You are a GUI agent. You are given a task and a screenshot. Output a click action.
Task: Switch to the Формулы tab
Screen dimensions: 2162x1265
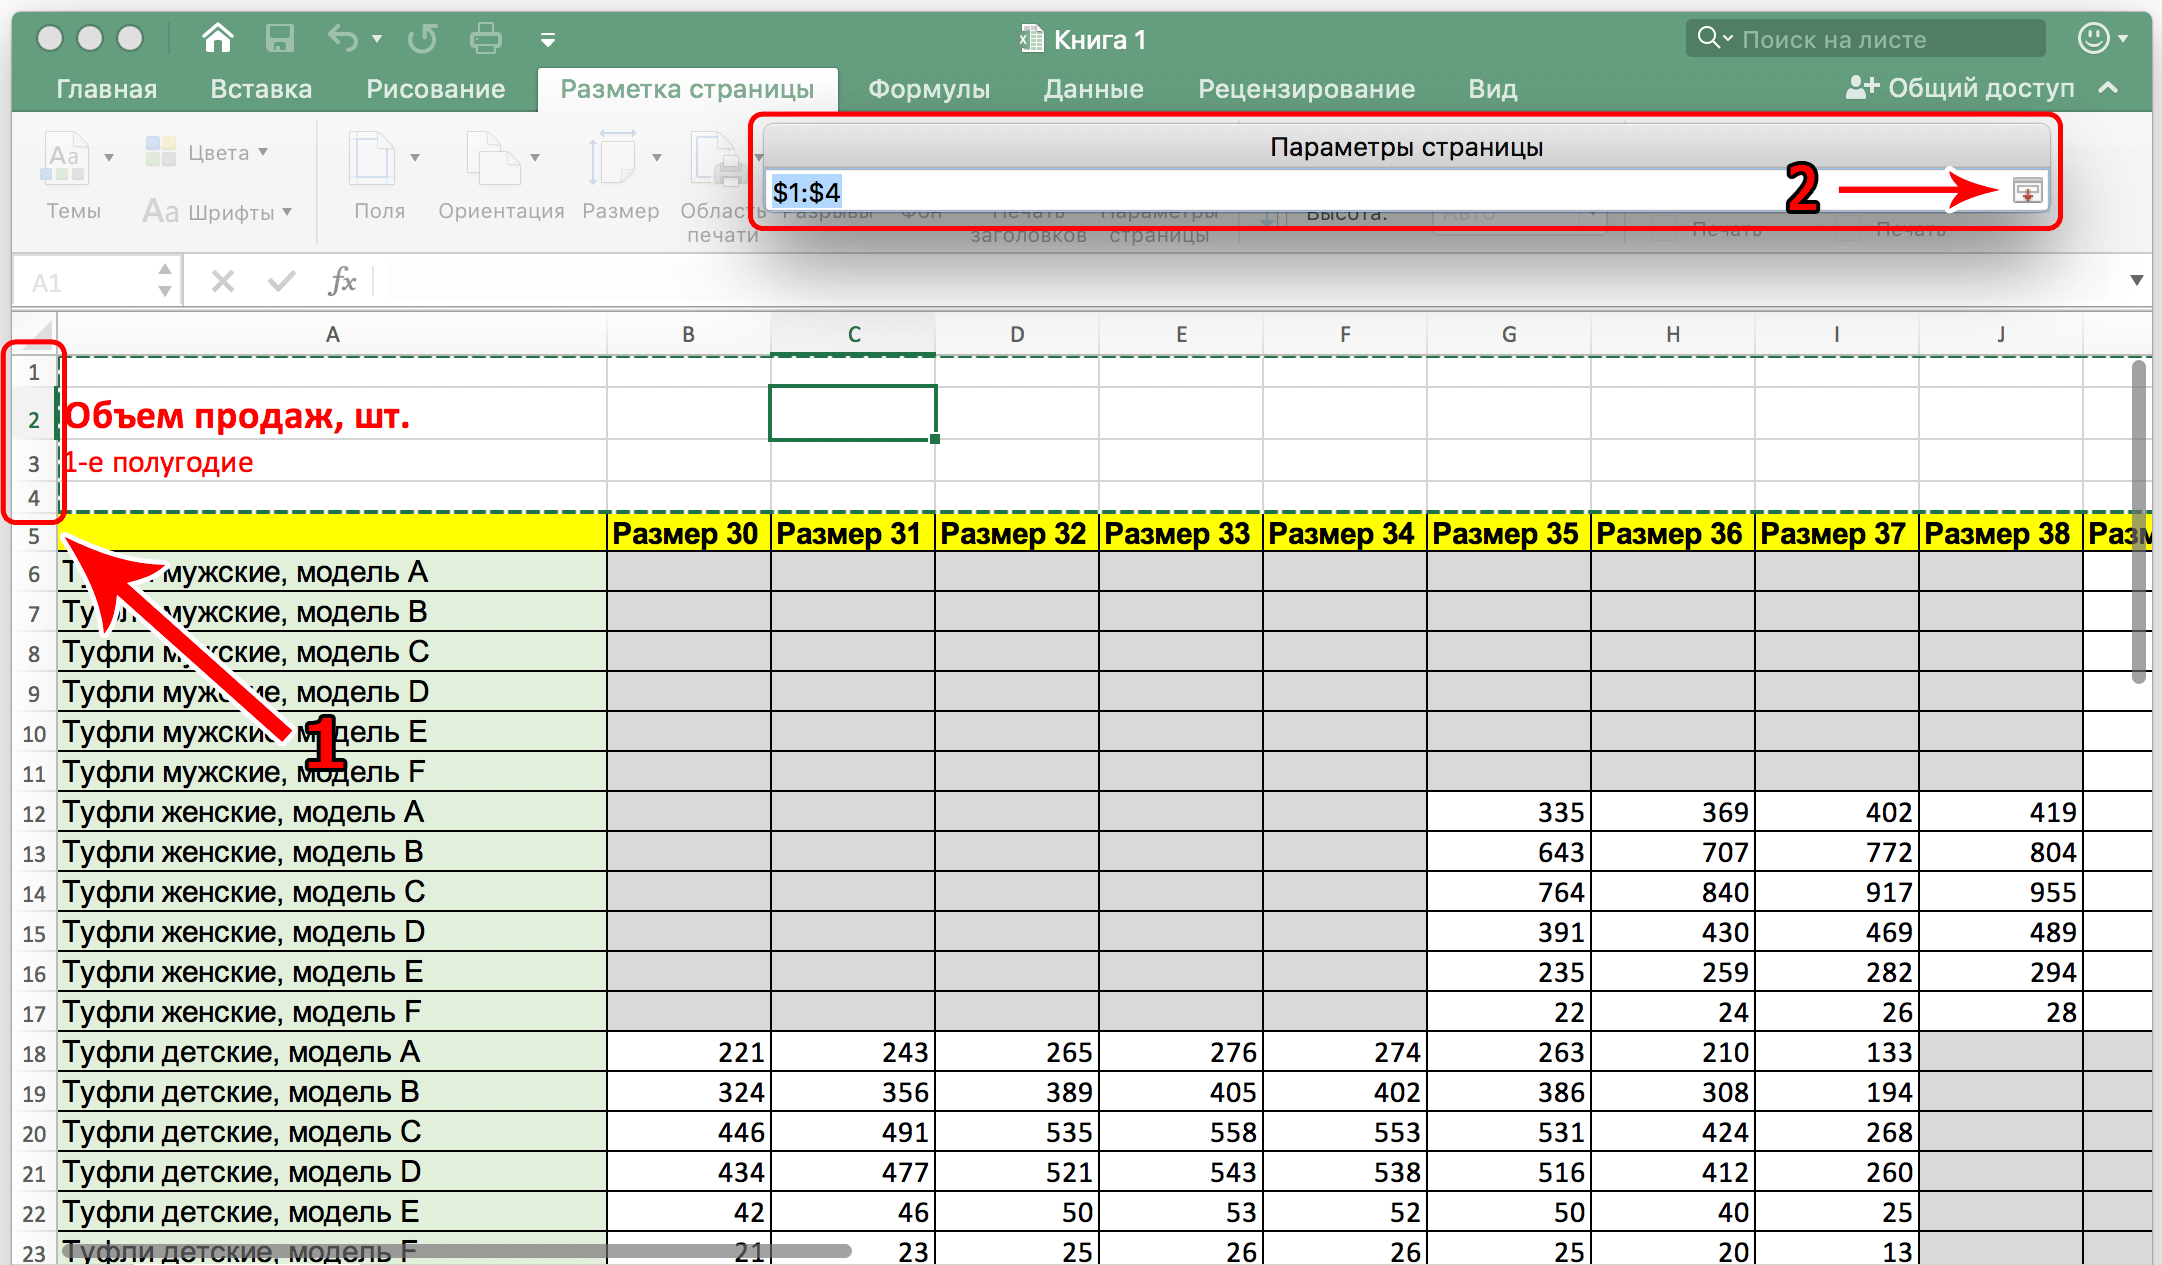[x=929, y=89]
